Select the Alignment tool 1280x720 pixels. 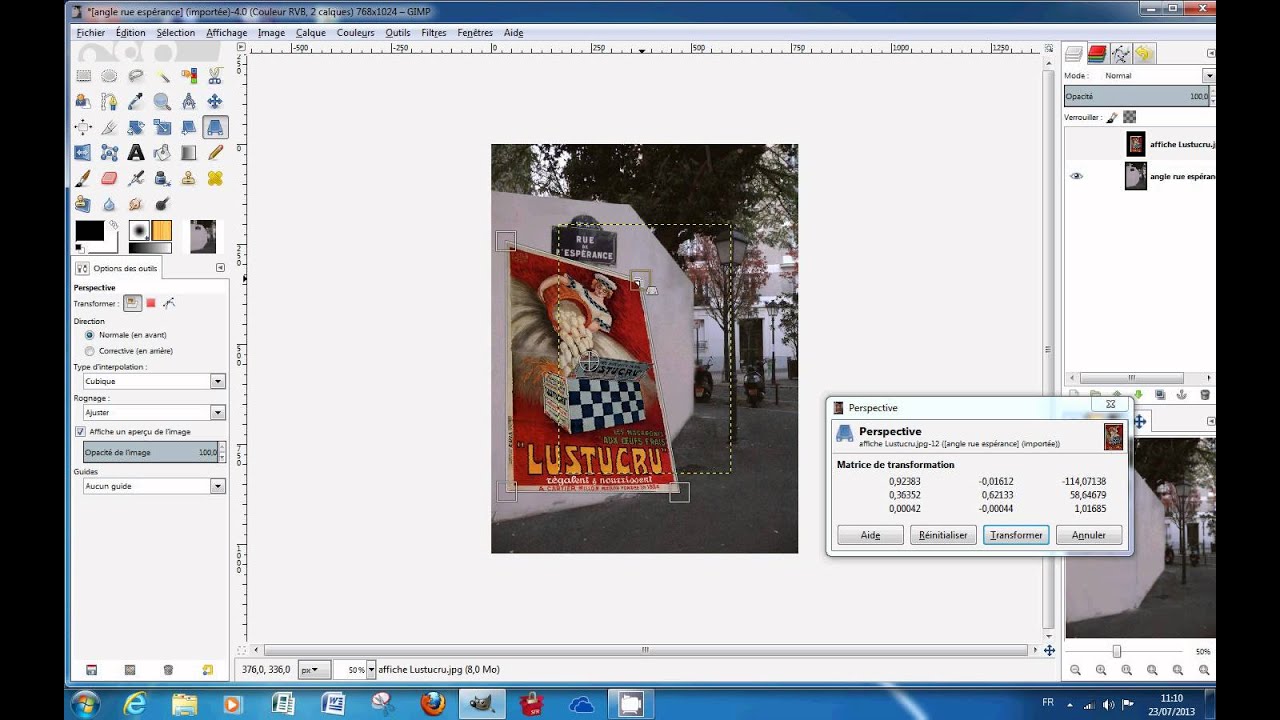[x=83, y=127]
